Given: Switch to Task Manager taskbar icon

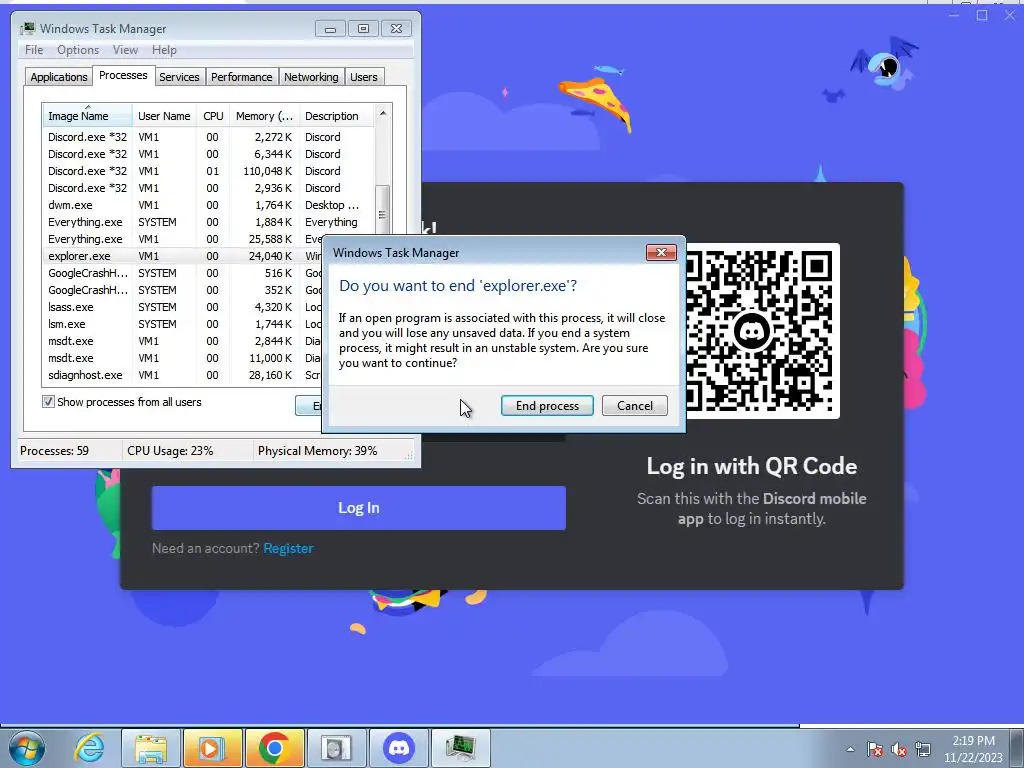Looking at the screenshot, I should 461,748.
